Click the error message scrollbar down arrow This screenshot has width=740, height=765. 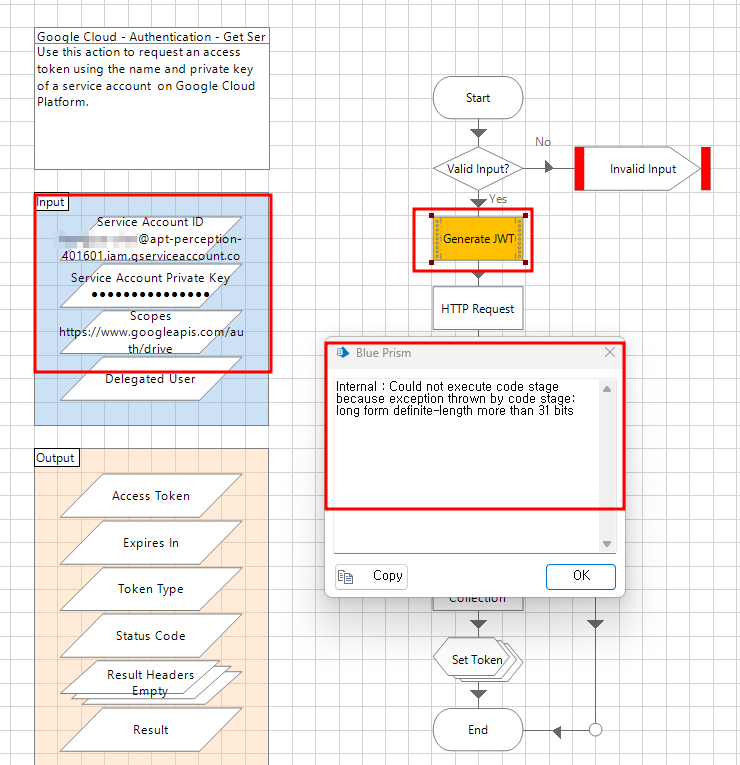(x=607, y=544)
